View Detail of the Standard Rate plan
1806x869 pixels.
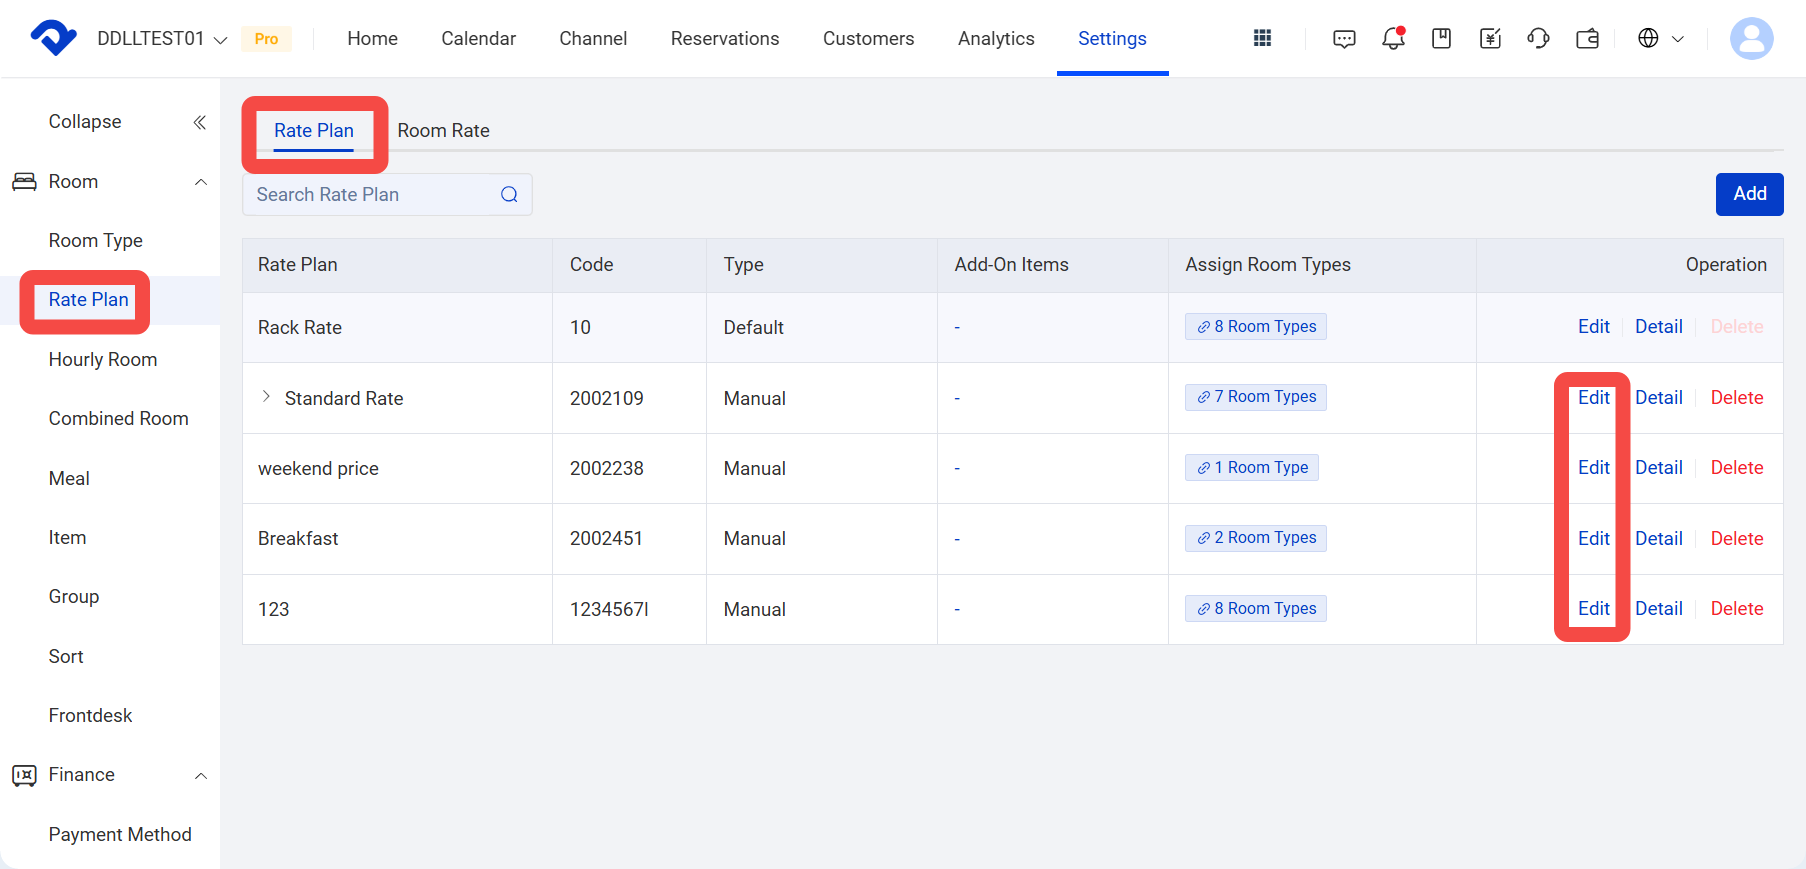click(x=1658, y=398)
